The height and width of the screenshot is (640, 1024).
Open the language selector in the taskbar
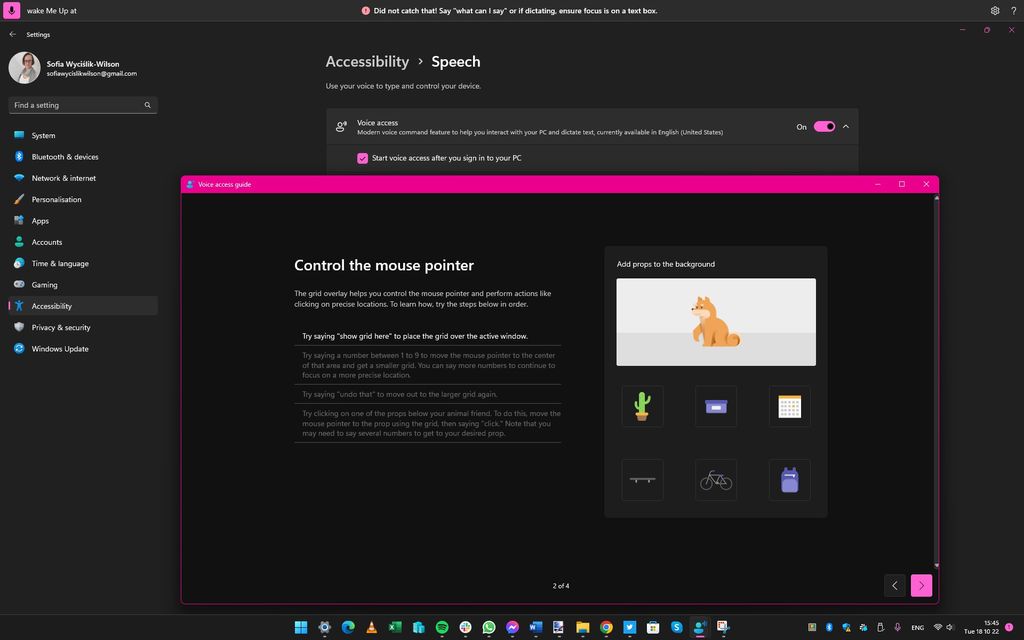pyautogui.click(x=917, y=628)
